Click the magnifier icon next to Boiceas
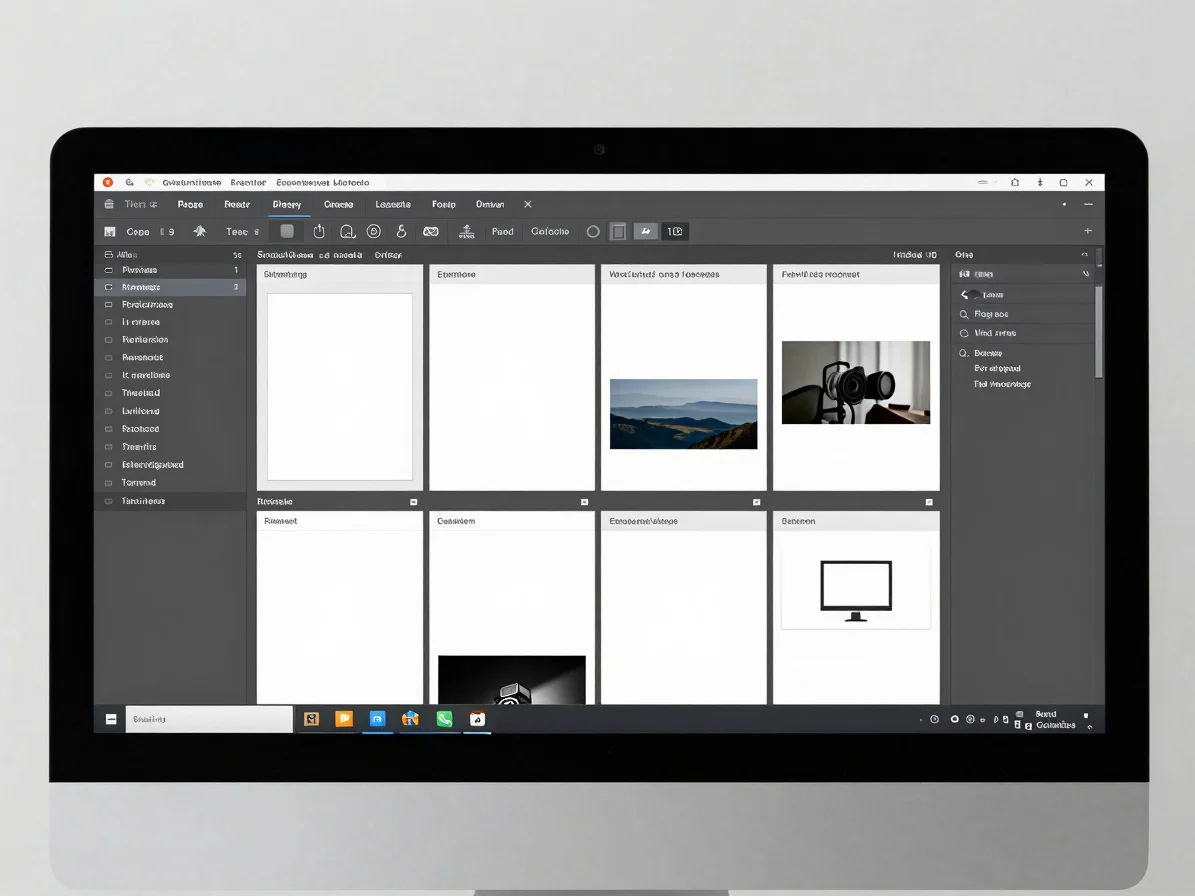Image resolution: width=1195 pixels, height=896 pixels. pos(964,353)
